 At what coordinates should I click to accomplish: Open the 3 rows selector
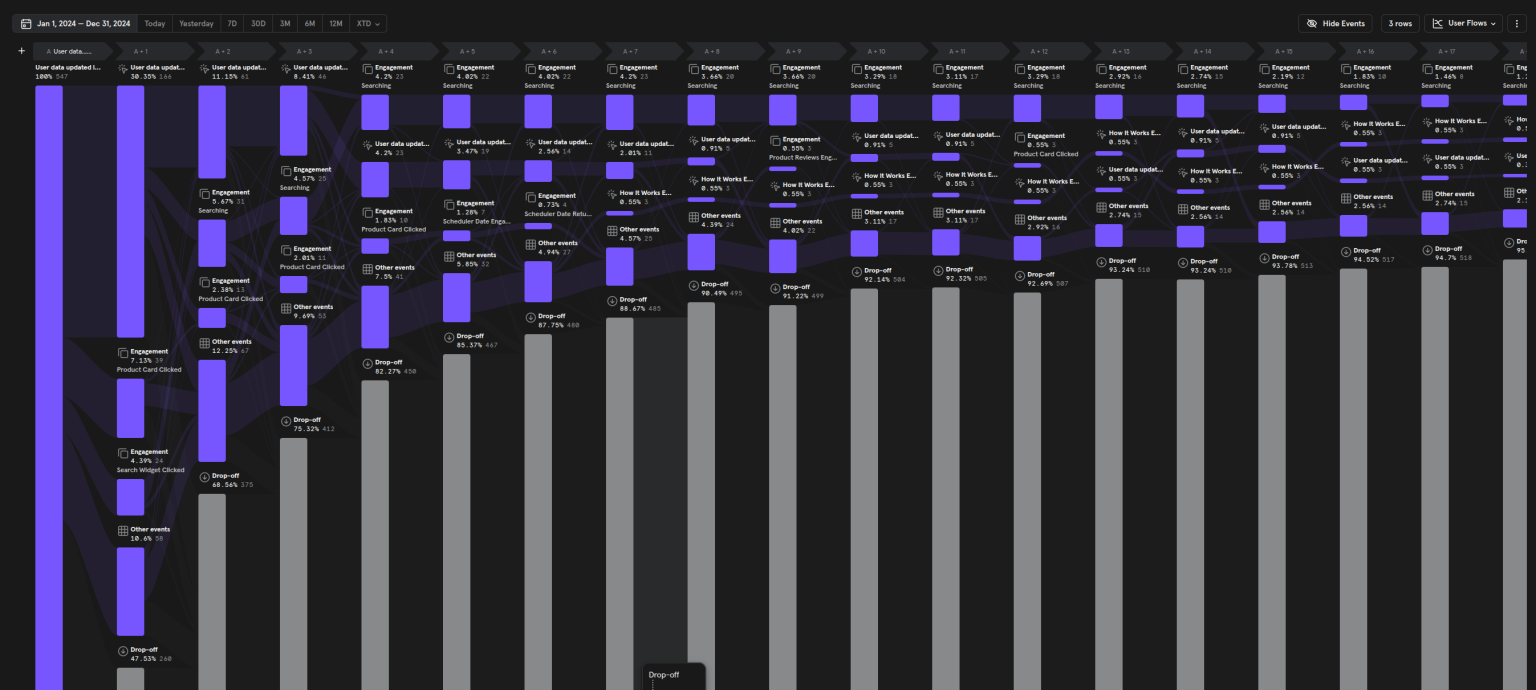point(1398,23)
